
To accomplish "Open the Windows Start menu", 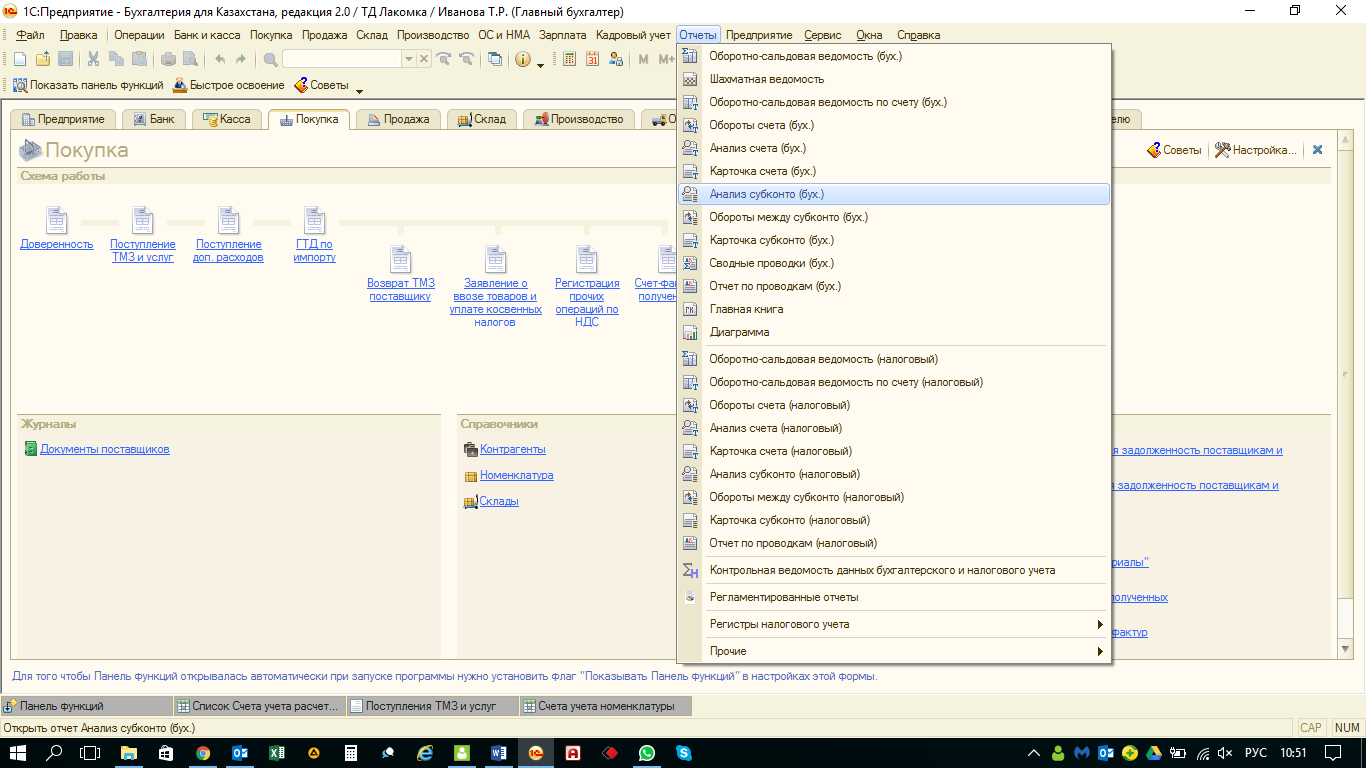I will [x=18, y=753].
